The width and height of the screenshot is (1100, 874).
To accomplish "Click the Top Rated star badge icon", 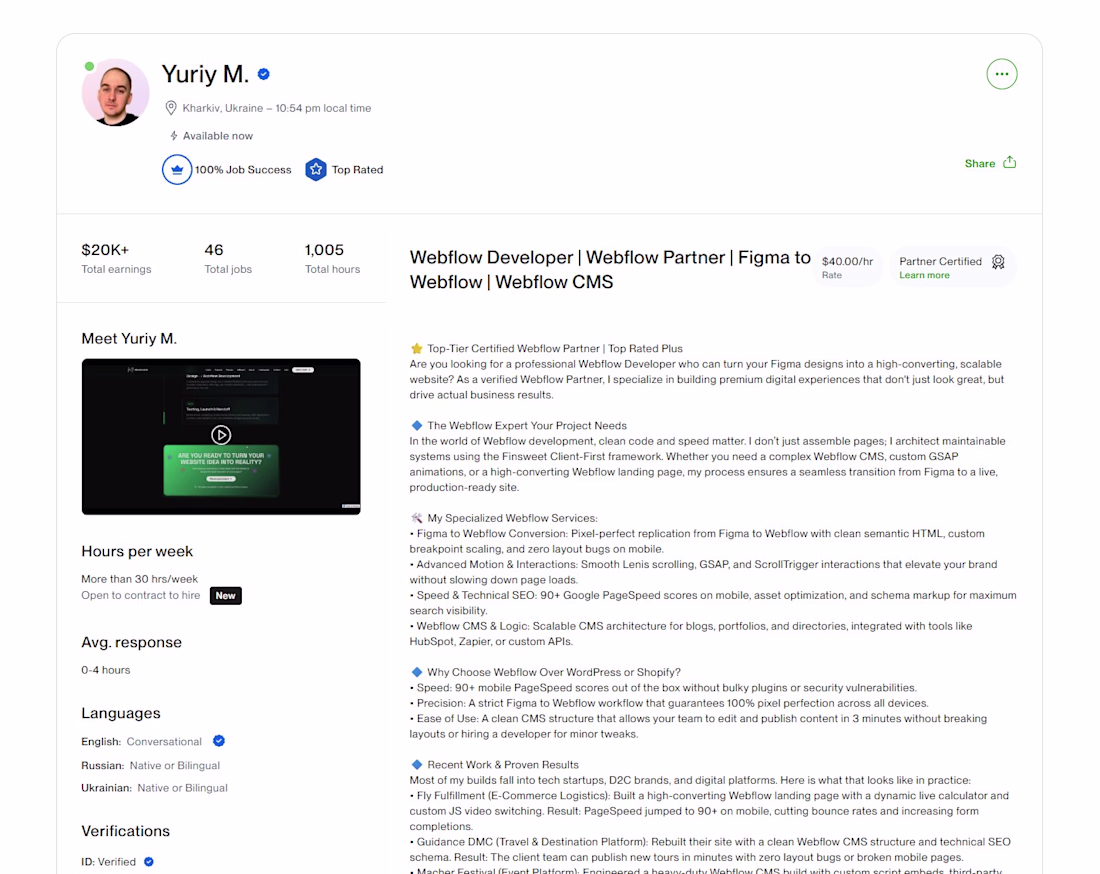I will [x=316, y=170].
